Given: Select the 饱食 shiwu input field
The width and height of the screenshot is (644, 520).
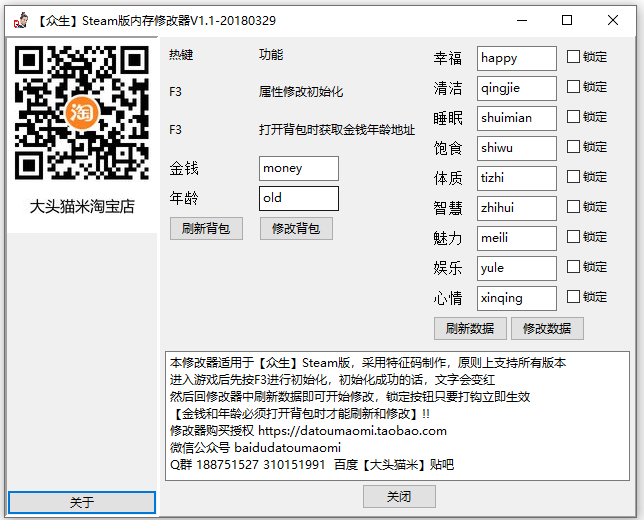Looking at the screenshot, I should coord(517,148).
